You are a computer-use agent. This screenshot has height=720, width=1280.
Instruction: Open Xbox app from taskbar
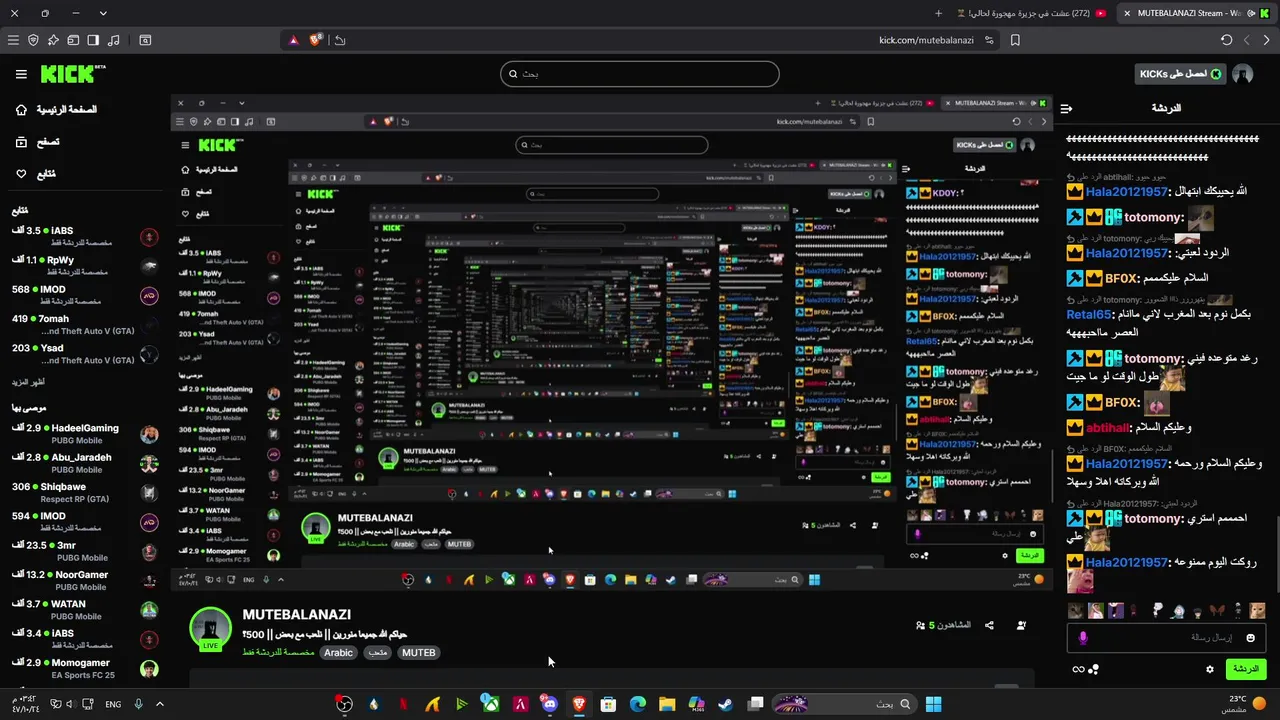[x=491, y=704]
